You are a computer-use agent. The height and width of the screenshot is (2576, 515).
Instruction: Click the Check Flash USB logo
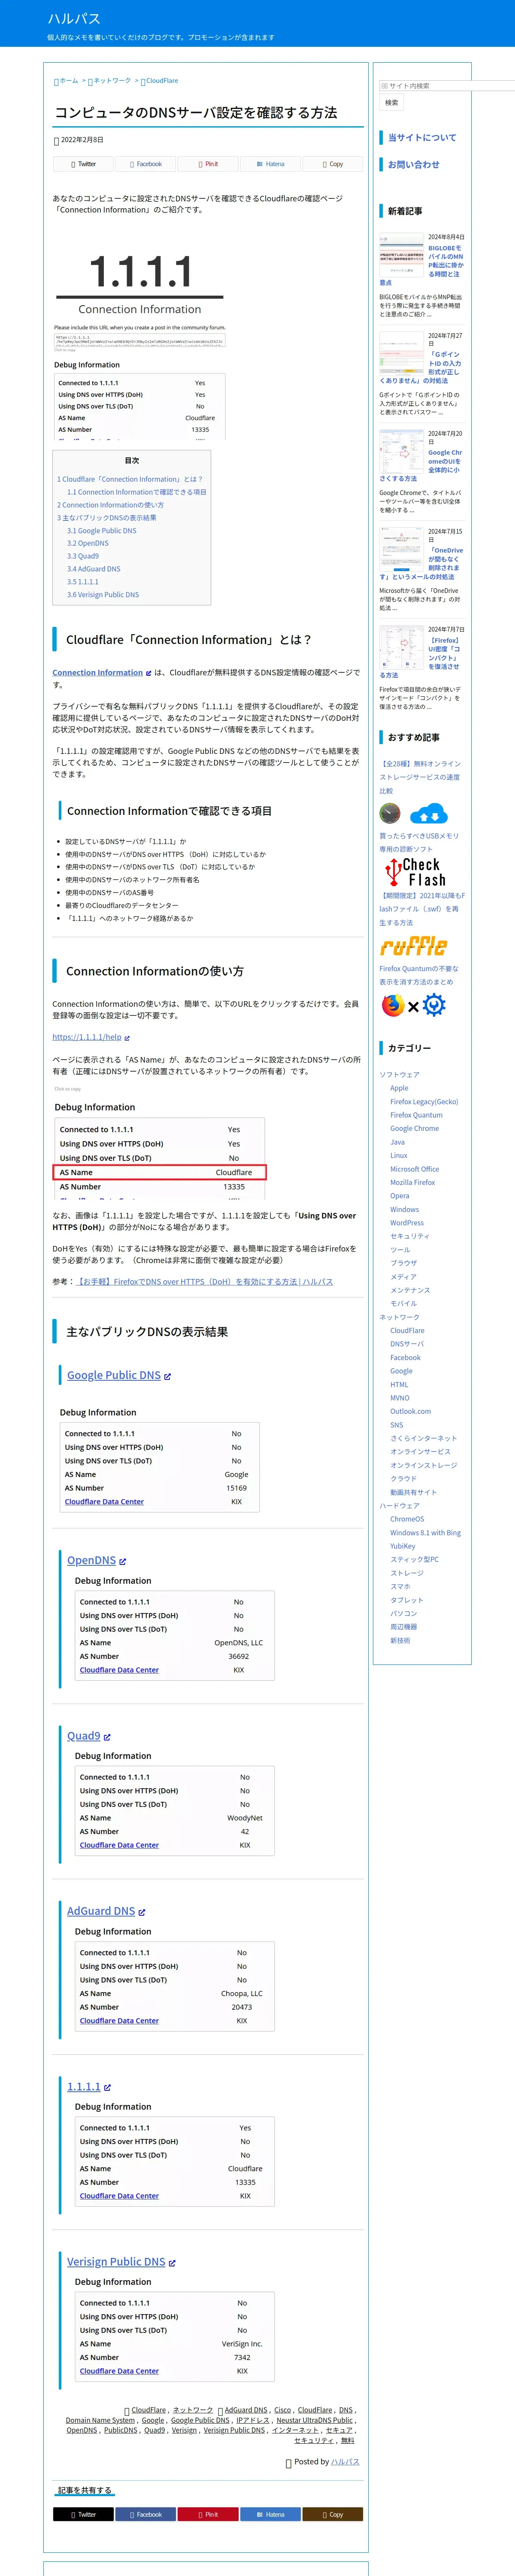[x=416, y=872]
